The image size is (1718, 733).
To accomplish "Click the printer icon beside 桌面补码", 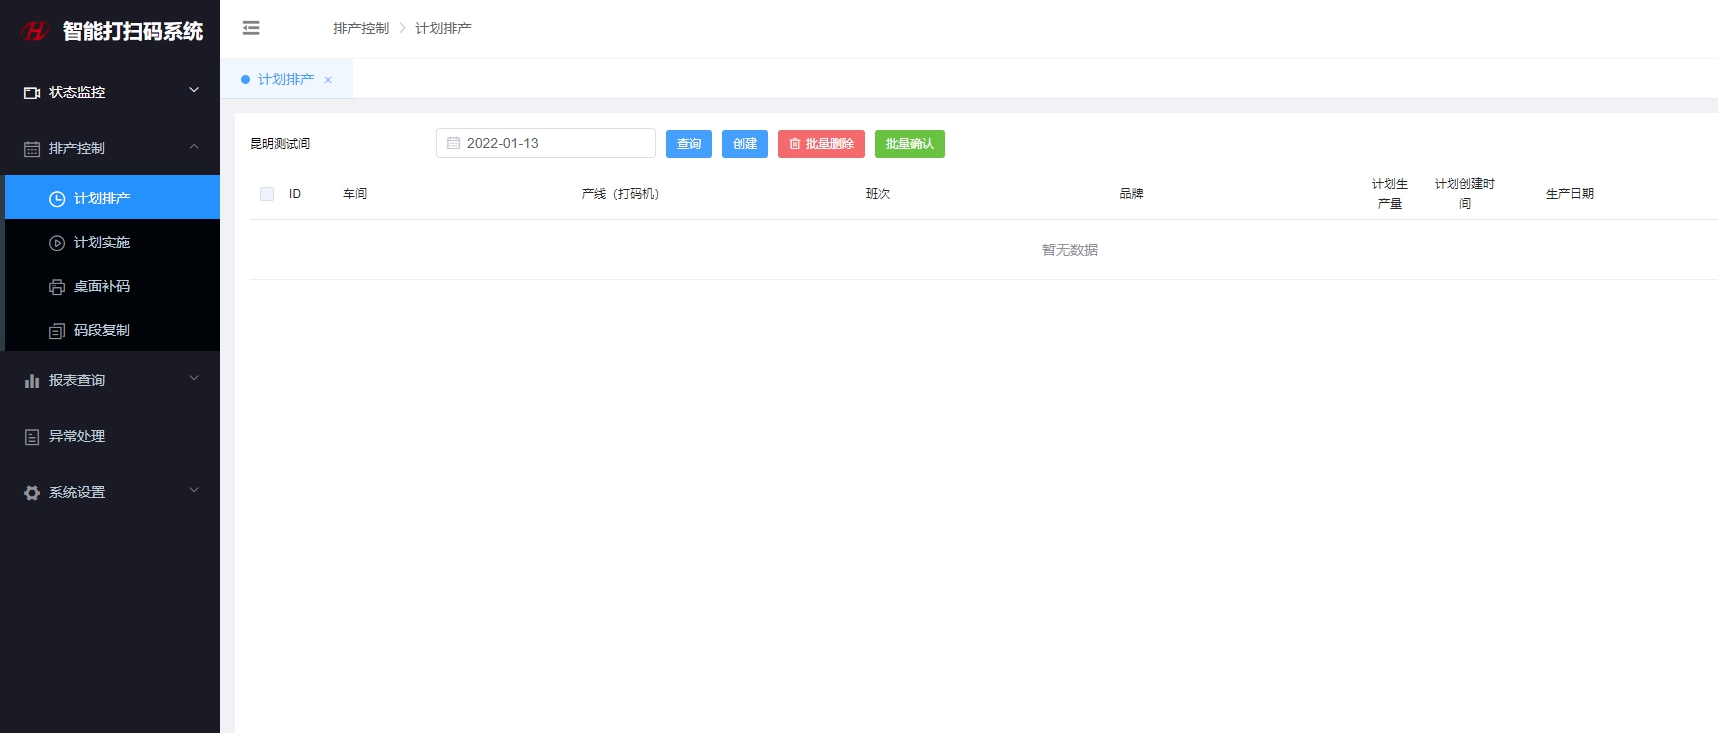I will click(x=57, y=287).
